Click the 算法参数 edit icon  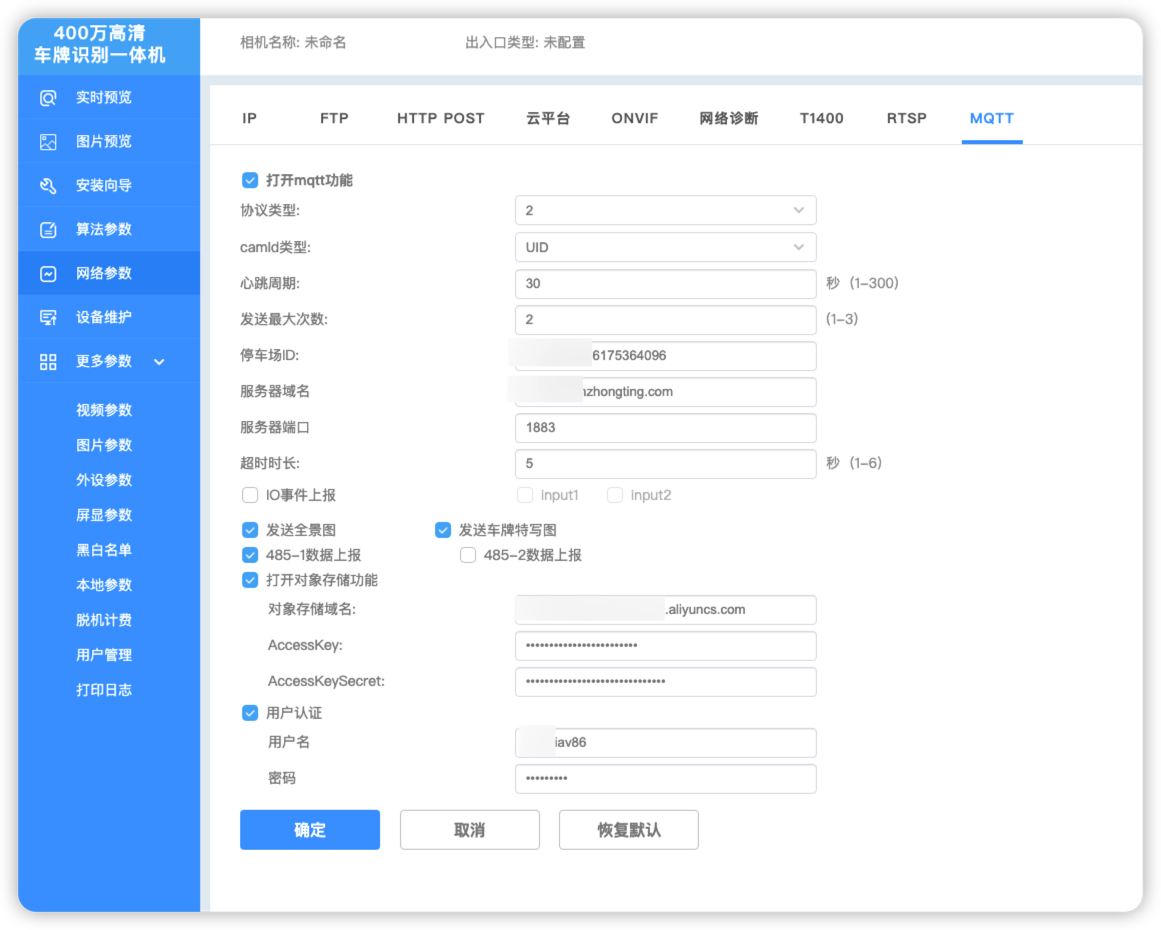click(x=48, y=230)
